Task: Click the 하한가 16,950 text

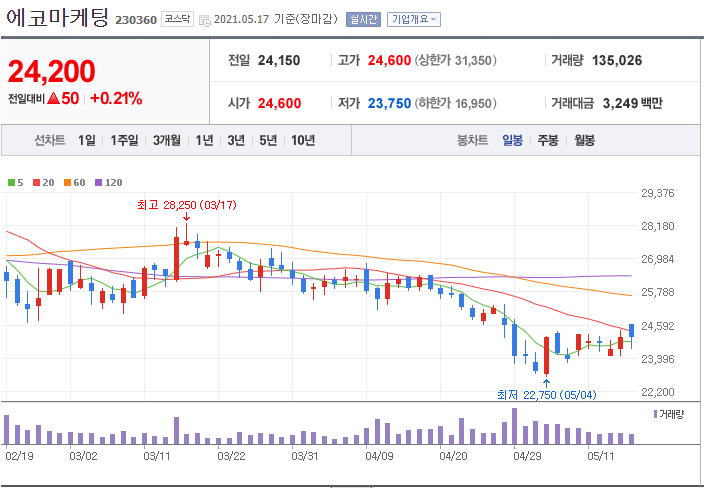Action: [x=455, y=104]
